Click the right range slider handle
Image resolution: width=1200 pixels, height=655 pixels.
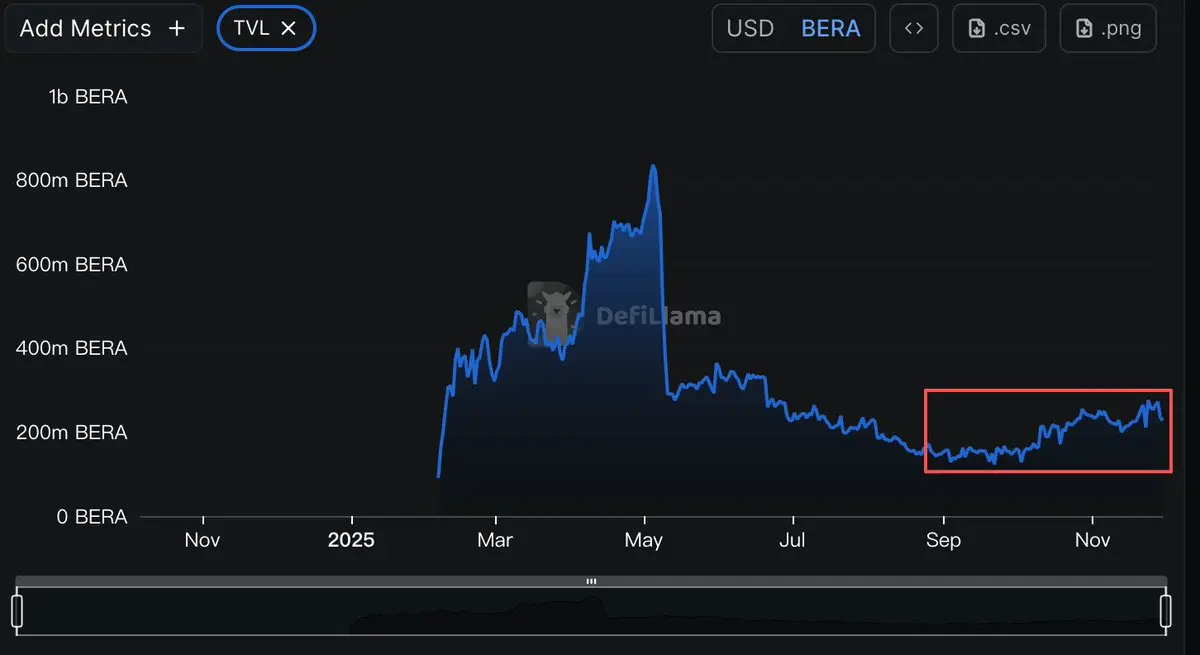1165,610
